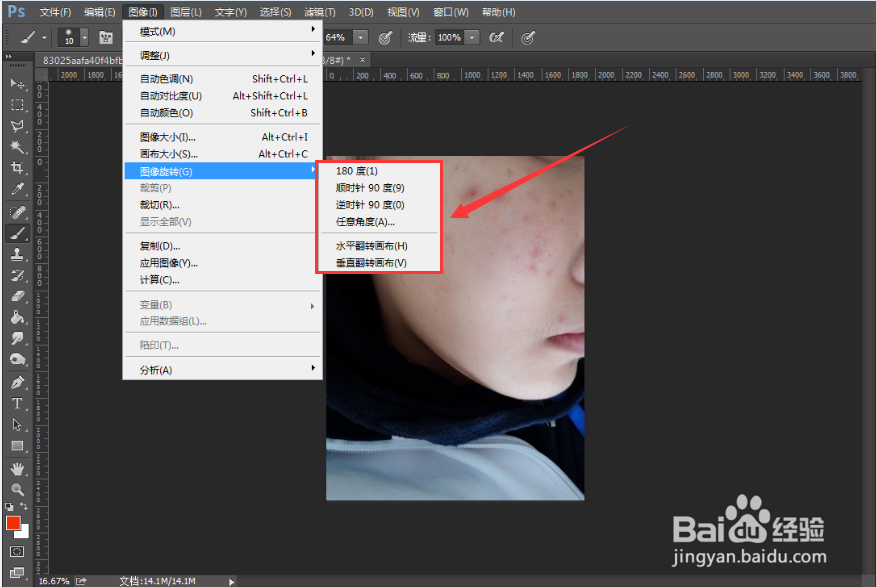876x587 pixels.
Task: Select the Polygonal Lasso tool
Action: [x=17, y=126]
